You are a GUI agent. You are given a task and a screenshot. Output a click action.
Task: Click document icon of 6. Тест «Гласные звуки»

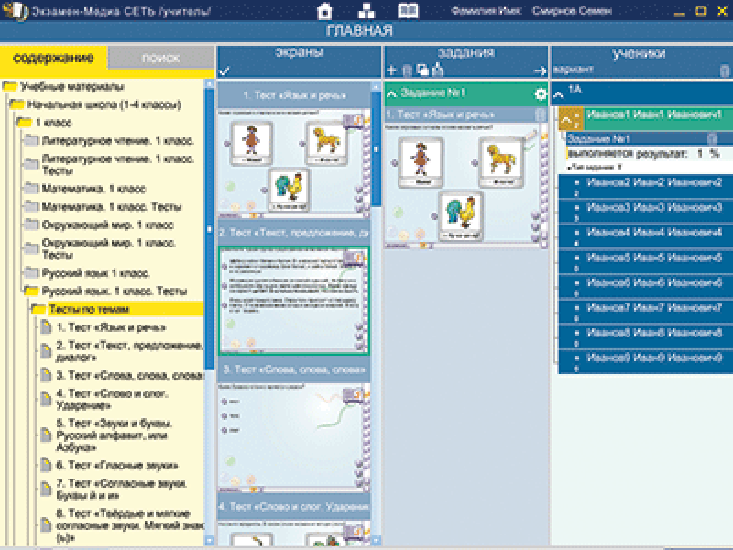tap(46, 465)
